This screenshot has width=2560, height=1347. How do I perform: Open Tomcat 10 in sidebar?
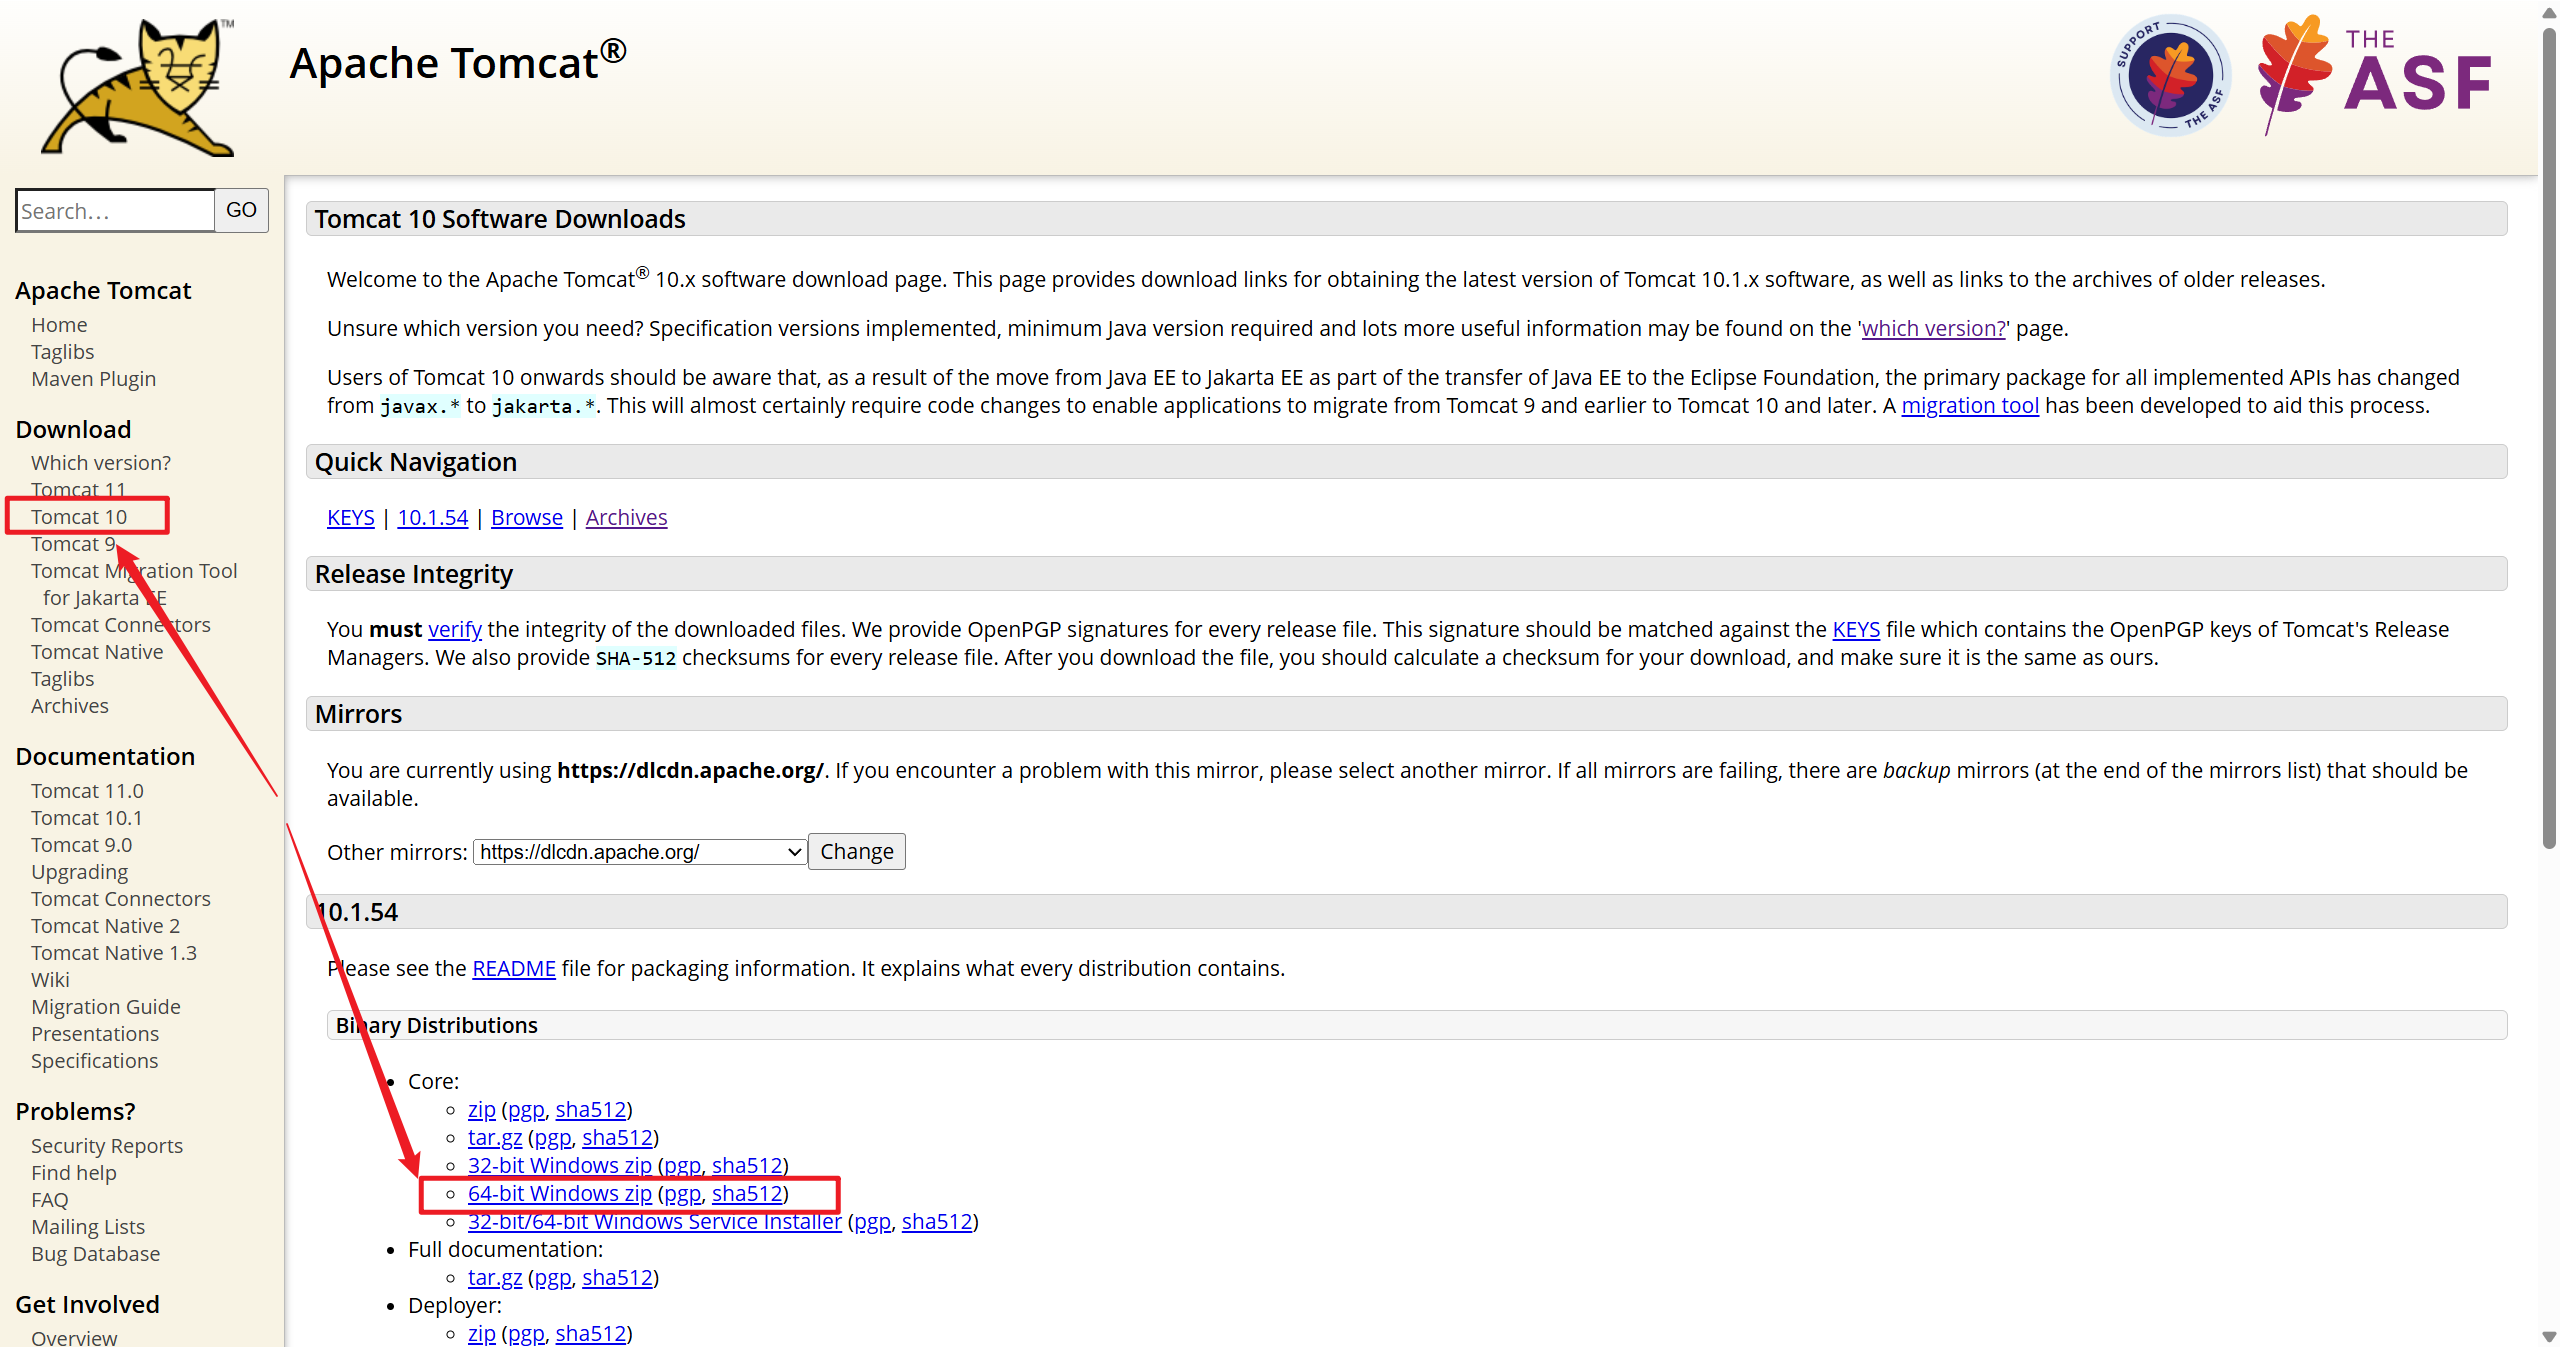click(79, 517)
